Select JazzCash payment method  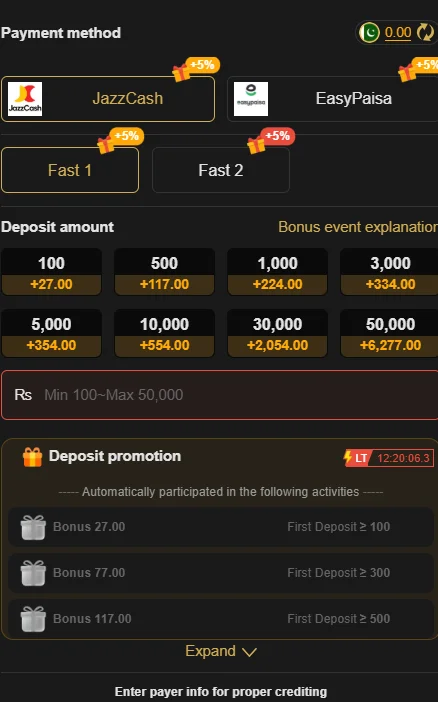click(108, 99)
